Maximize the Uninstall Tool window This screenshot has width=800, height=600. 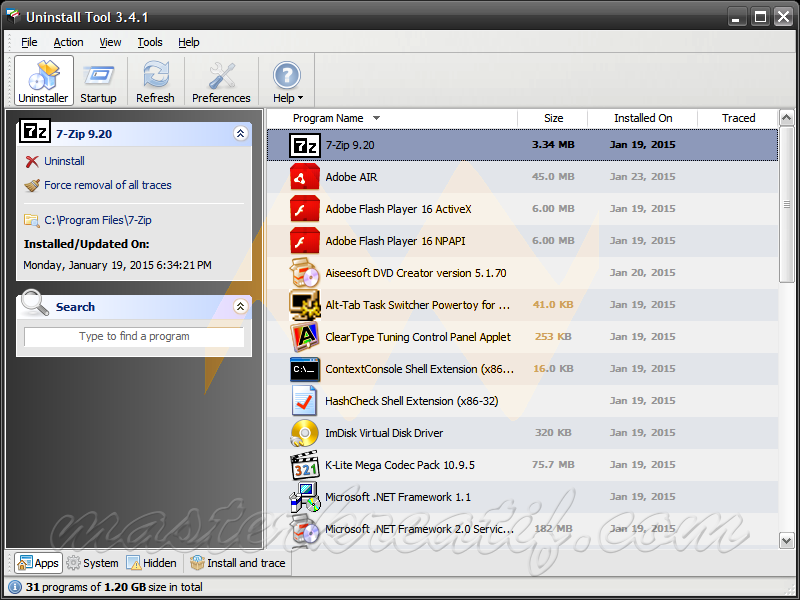coord(760,17)
